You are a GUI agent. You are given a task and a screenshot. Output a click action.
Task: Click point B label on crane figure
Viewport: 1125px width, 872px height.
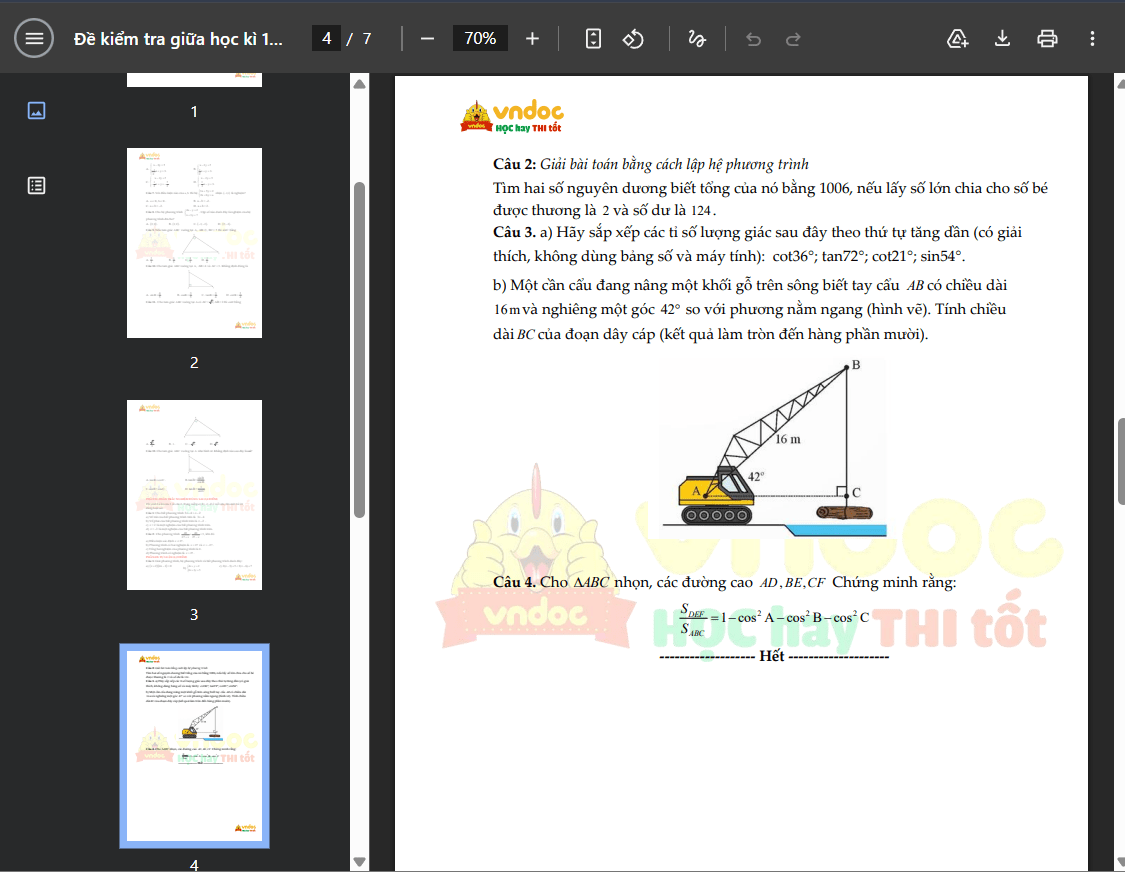pos(856,365)
